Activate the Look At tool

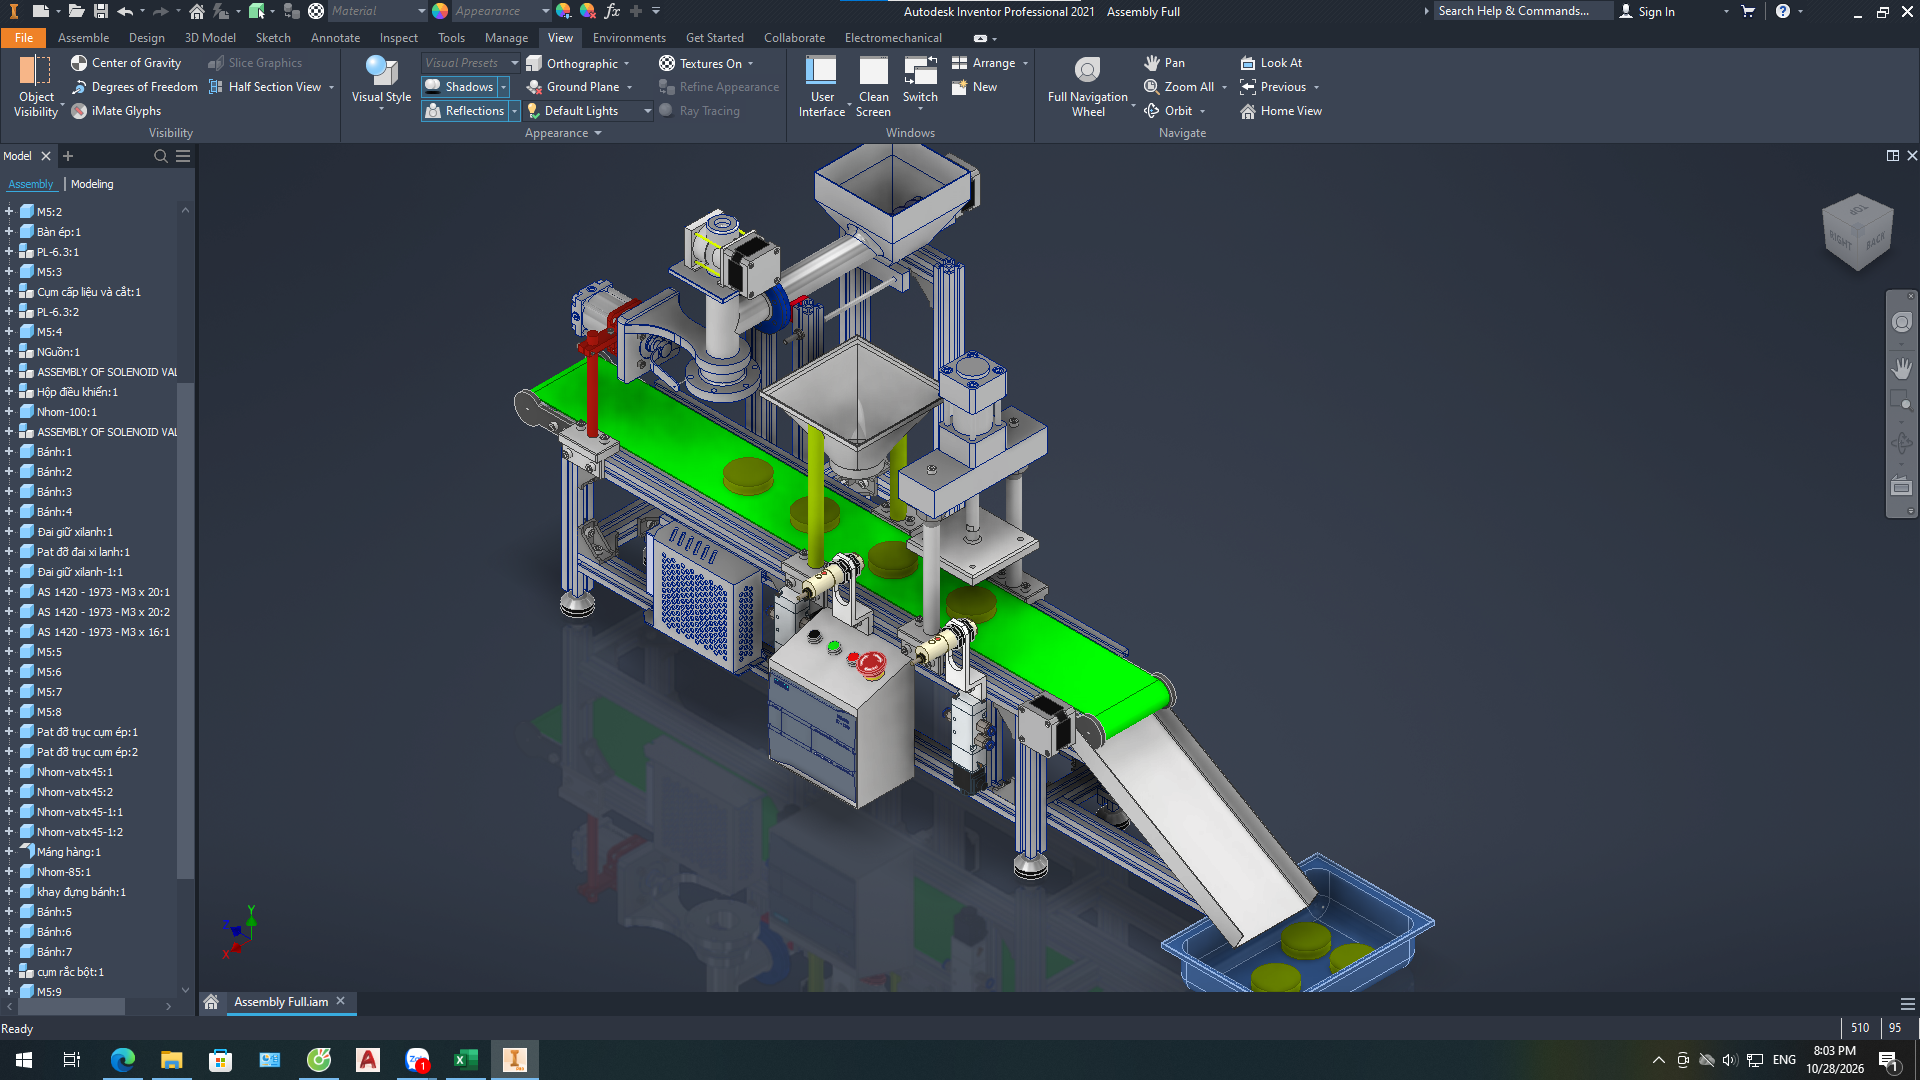pos(1271,63)
